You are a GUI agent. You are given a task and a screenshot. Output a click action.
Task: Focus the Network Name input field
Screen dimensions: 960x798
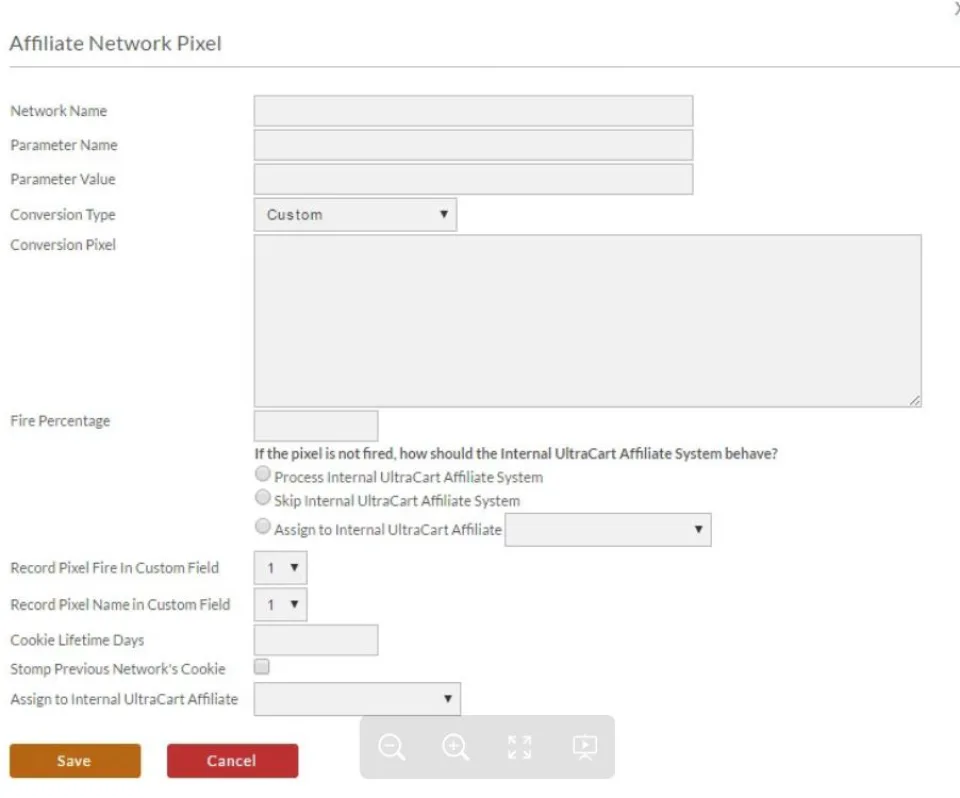473,111
